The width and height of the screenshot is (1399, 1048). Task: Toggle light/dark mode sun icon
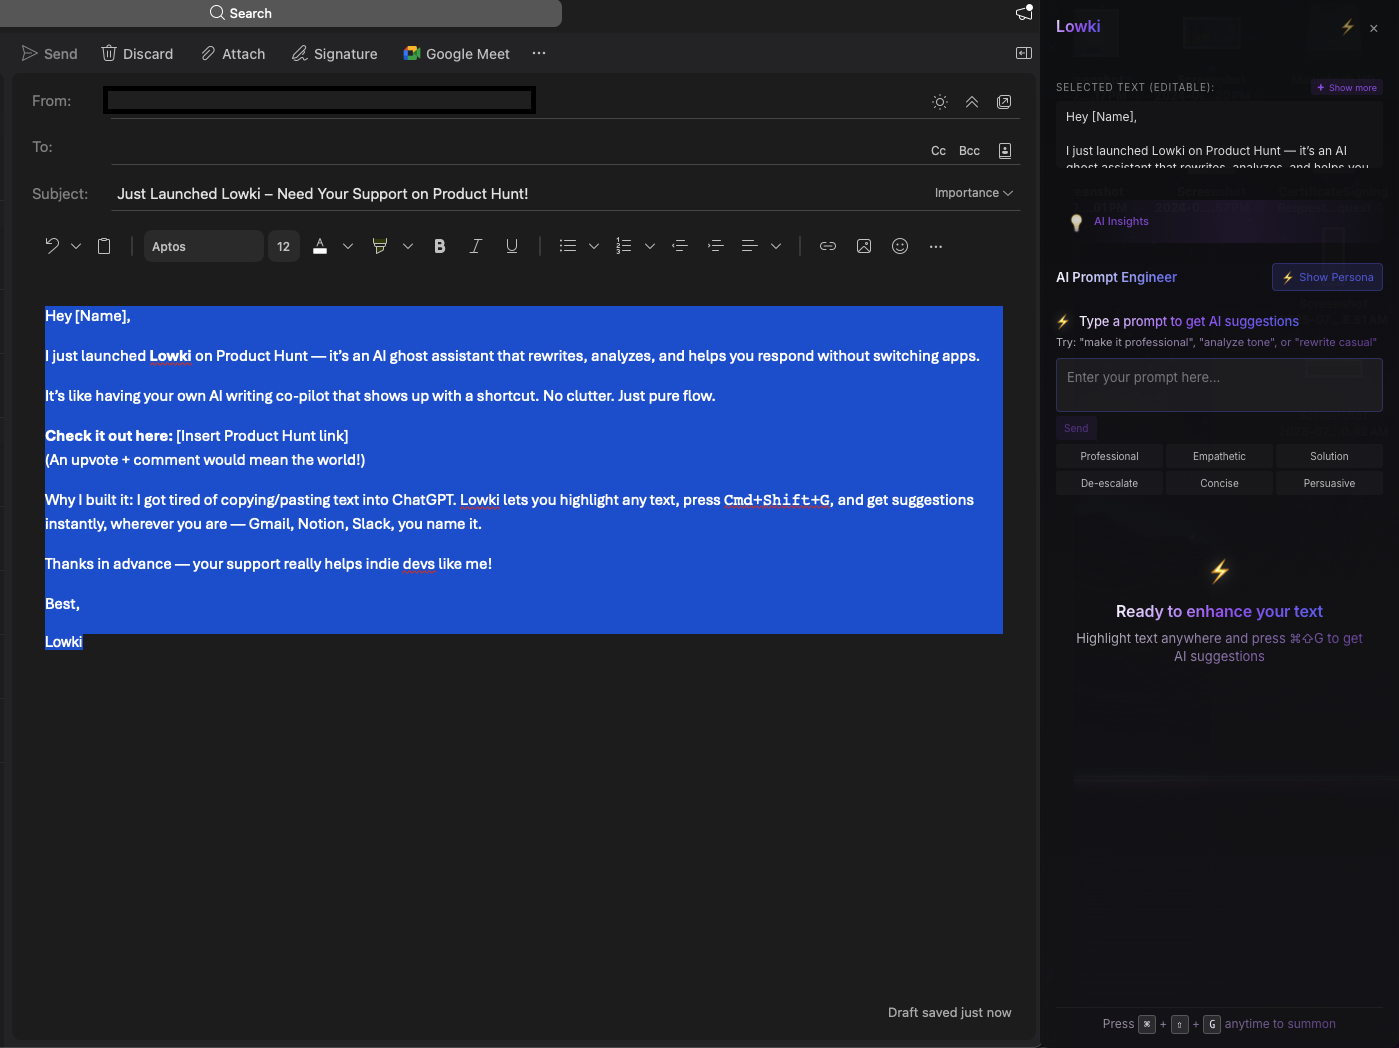[x=940, y=102]
